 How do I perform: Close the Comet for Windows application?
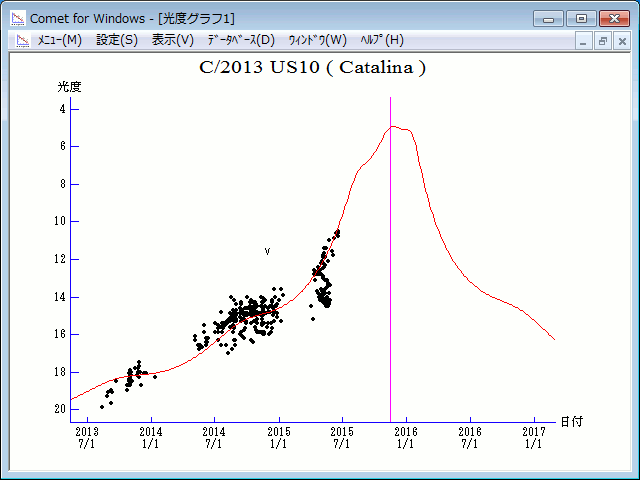[x=614, y=19]
